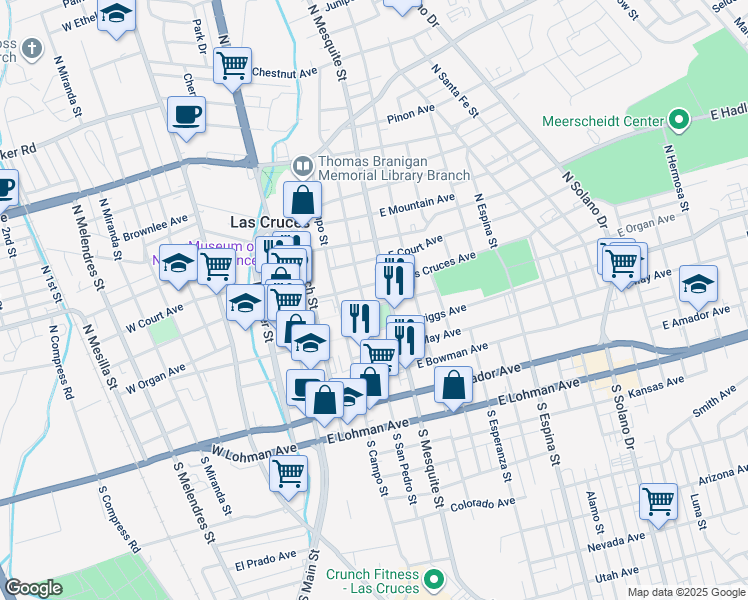This screenshot has width=748, height=600.
Task: Open the shopping cart marker near Arizona Ave
Action: pyautogui.click(x=658, y=501)
